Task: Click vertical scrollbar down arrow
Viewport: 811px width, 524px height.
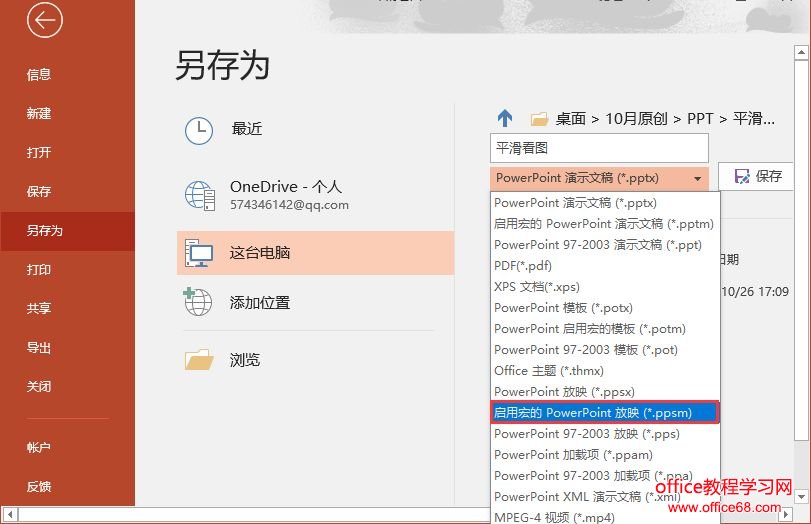Action: click(x=801, y=497)
